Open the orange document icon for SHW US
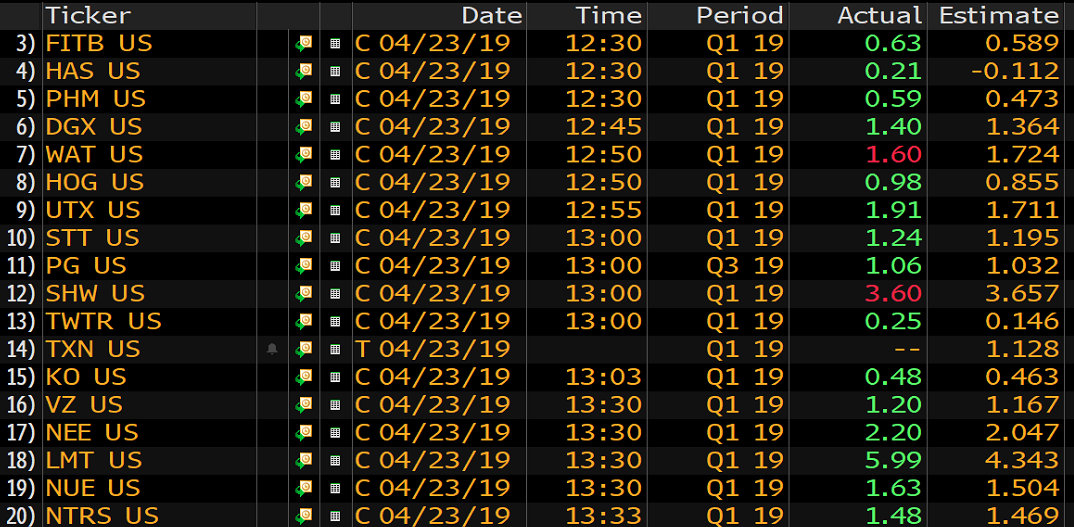The width and height of the screenshot is (1074, 527). [303, 293]
